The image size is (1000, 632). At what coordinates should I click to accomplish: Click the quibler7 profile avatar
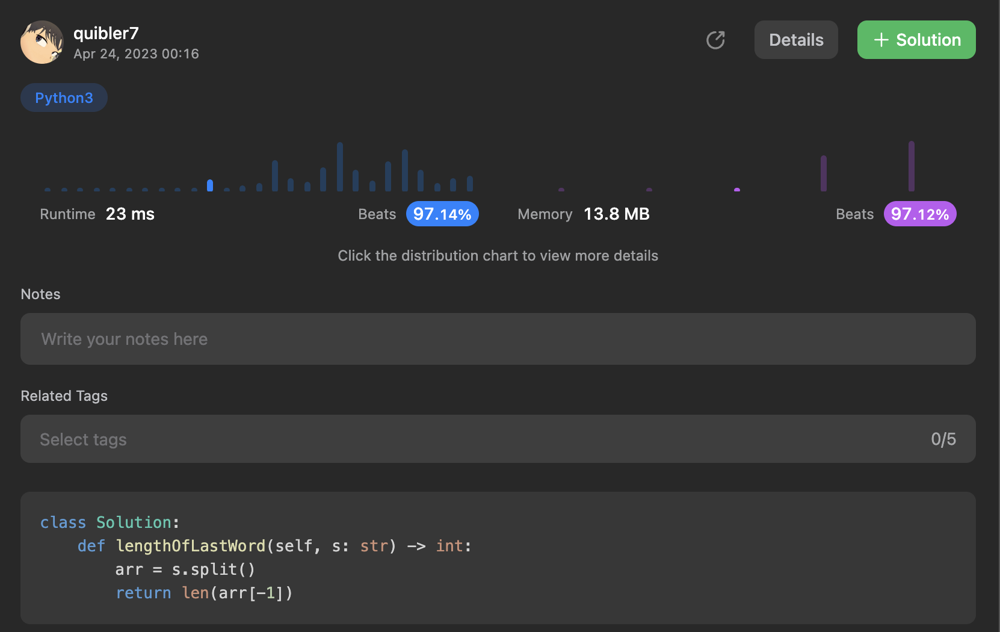pos(42,42)
